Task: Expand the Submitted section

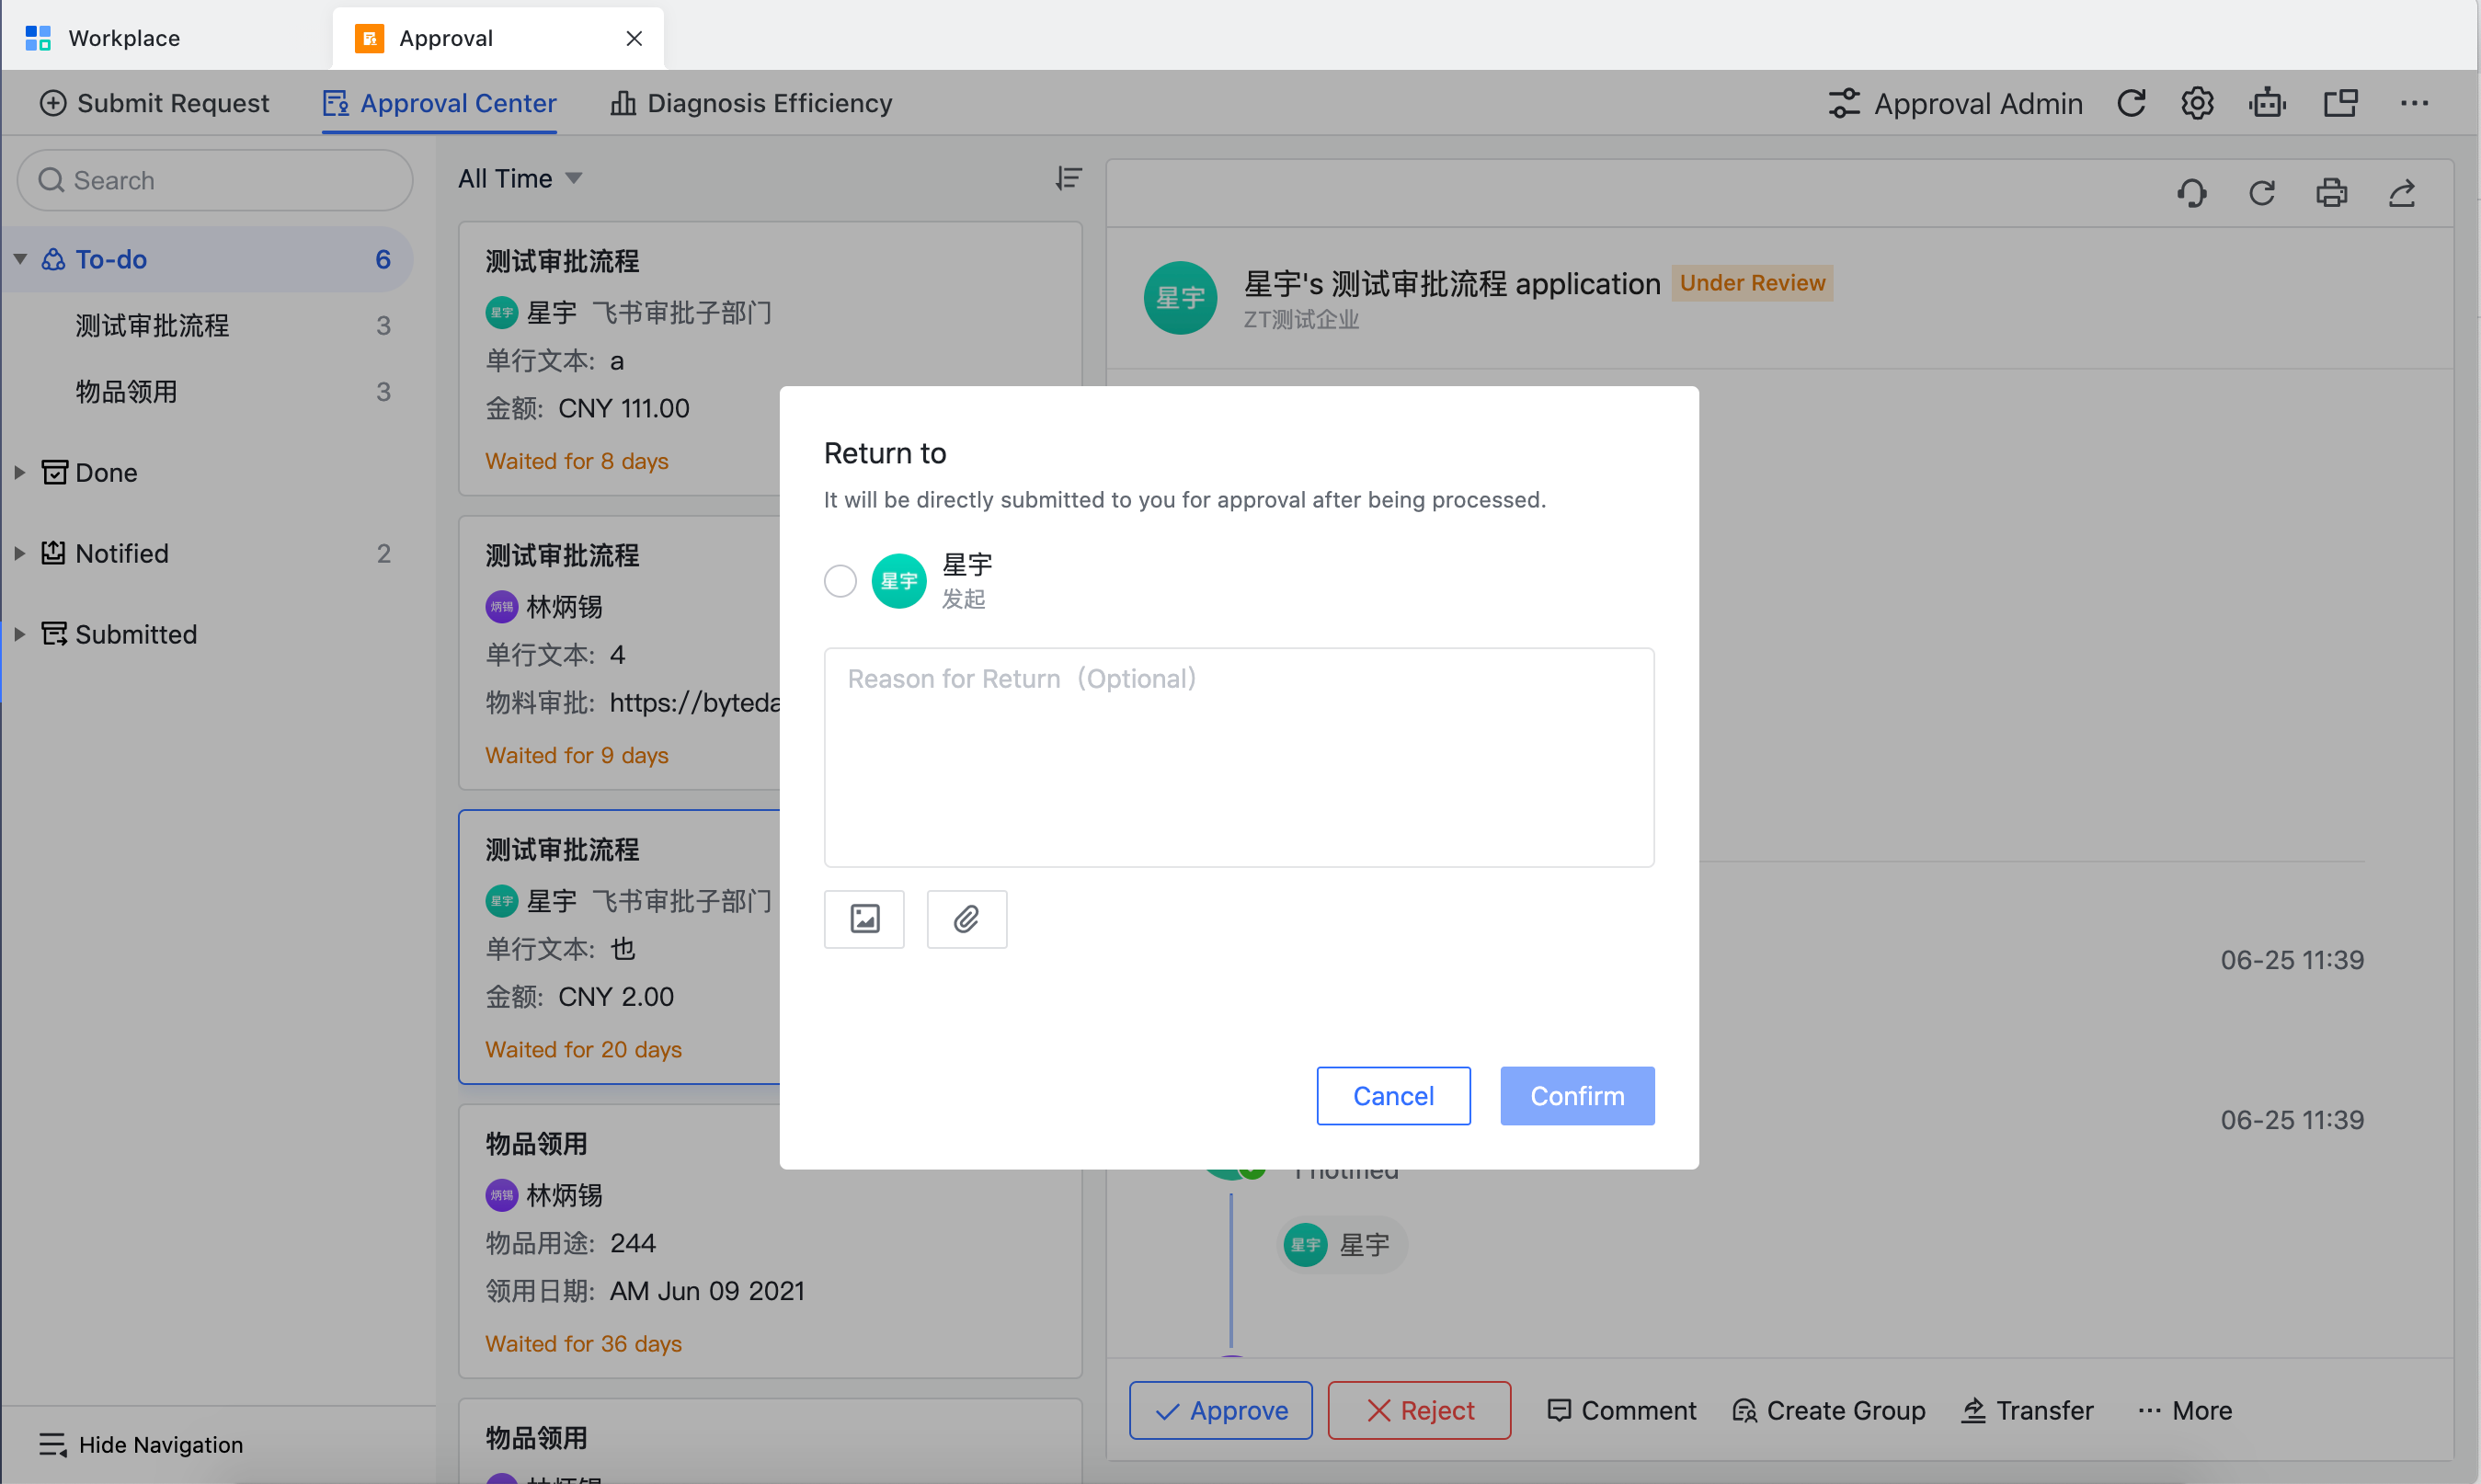Action: [x=19, y=634]
